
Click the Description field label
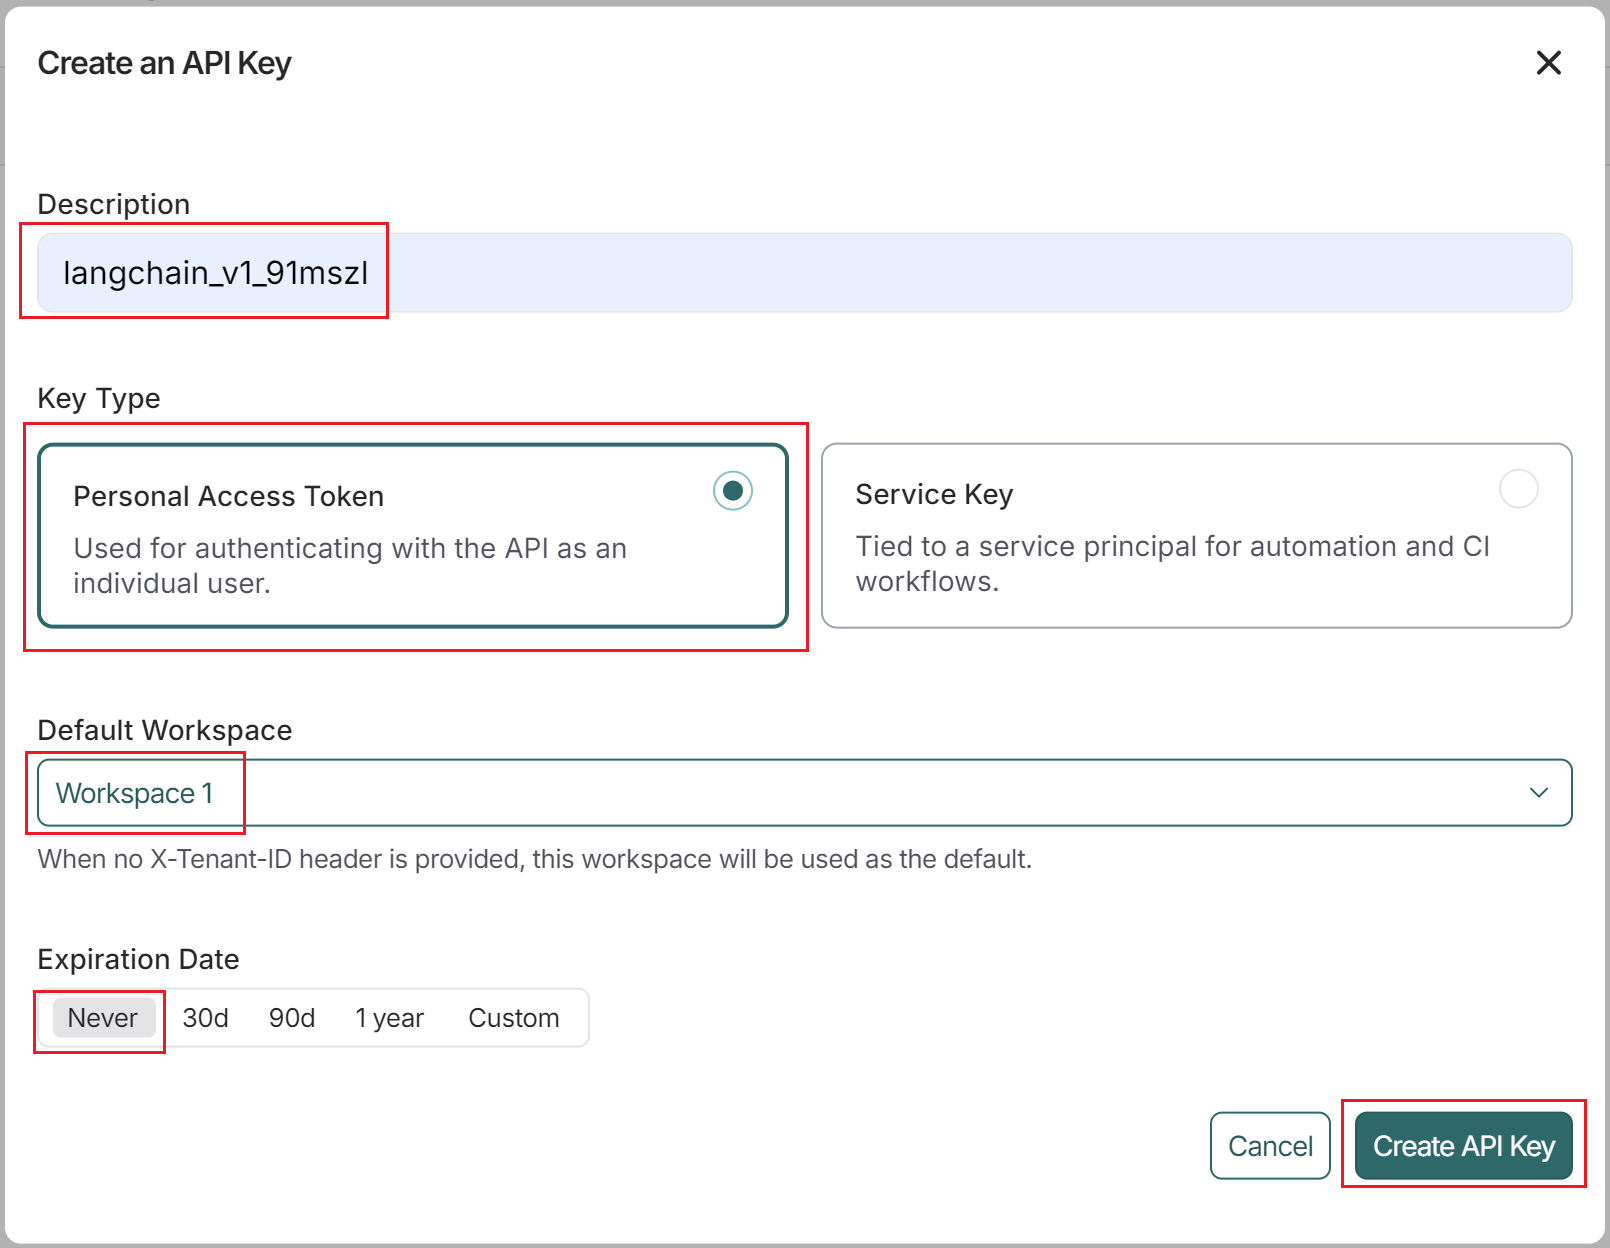pyautogui.click(x=113, y=204)
